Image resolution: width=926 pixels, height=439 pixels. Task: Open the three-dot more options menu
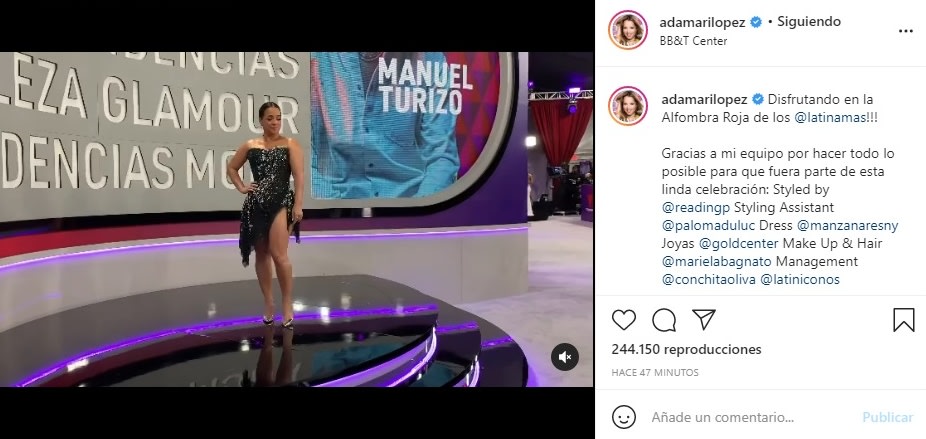click(x=905, y=31)
